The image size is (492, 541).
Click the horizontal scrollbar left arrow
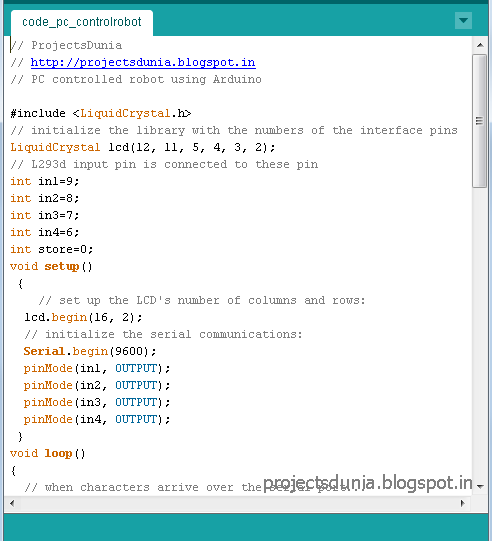pos(12,503)
